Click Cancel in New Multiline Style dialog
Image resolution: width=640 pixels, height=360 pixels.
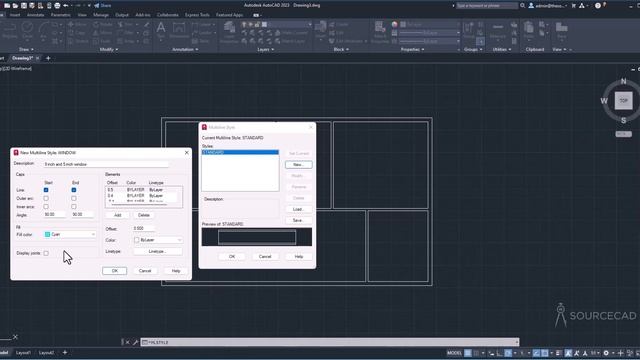click(145, 271)
